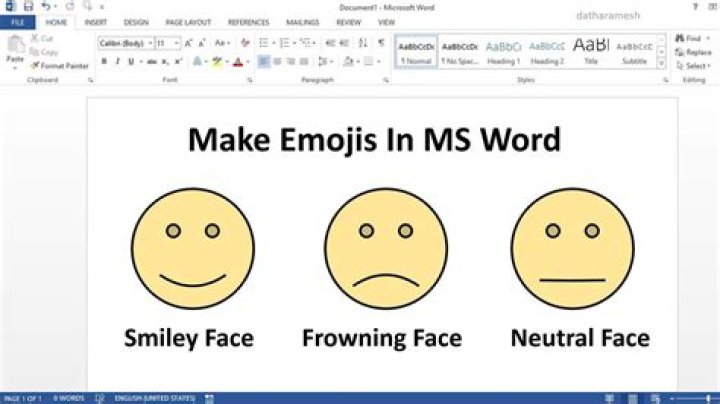Screen dimensions: 720x404
Task: Align text right
Action: (x=291, y=62)
